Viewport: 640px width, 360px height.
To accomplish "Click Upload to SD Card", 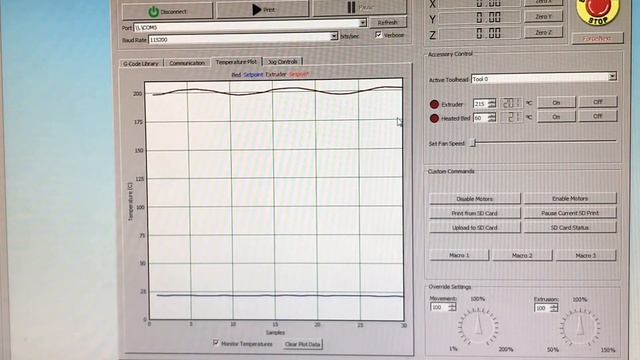I will [x=475, y=228].
